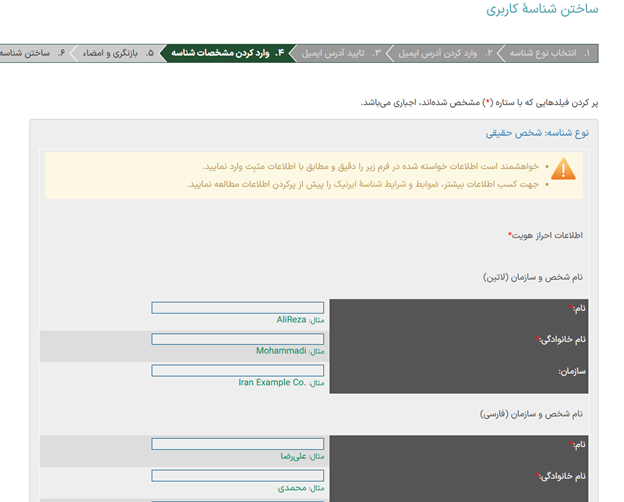The width and height of the screenshot is (624, 502).
Task: Click the page title ساختن شناسهٔ کاربری
Action: [x=542, y=9]
